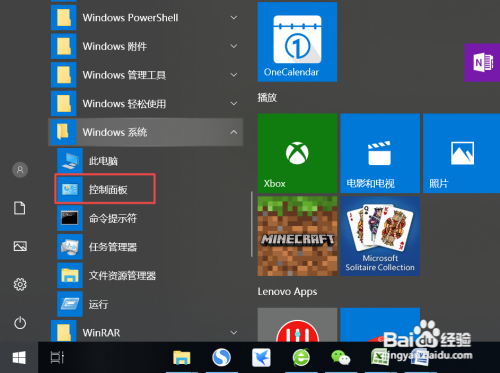
Task: Open Settings gear in Start sidebar
Action: (x=20, y=284)
